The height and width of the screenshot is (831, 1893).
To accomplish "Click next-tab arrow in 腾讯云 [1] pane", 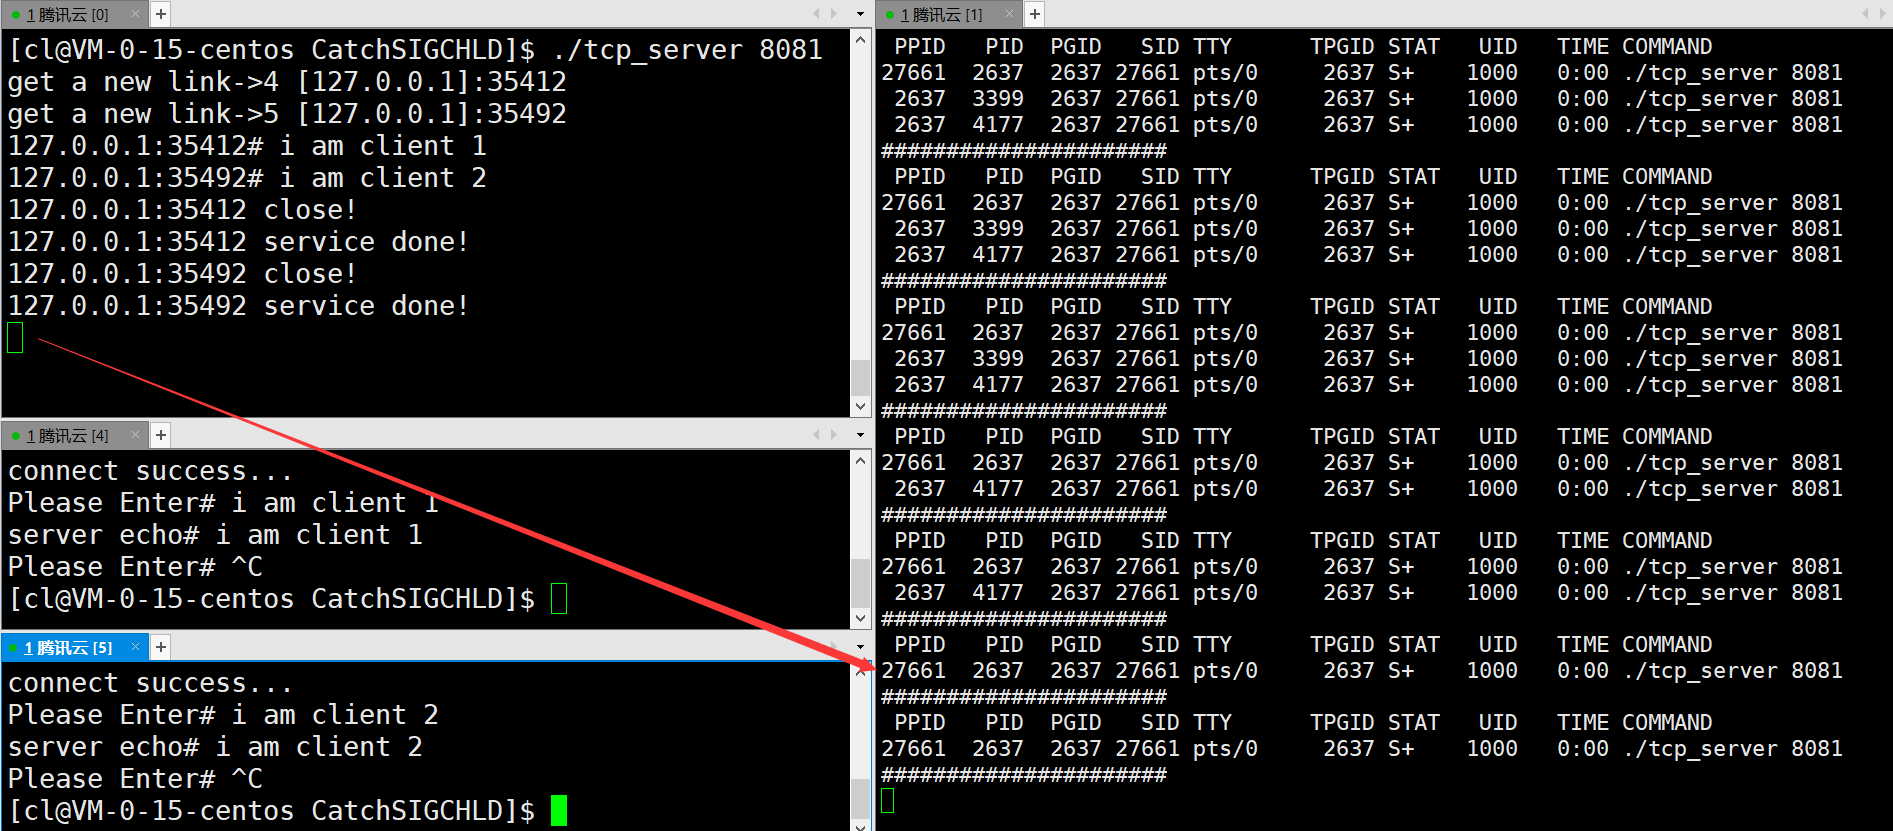I will point(1883,14).
